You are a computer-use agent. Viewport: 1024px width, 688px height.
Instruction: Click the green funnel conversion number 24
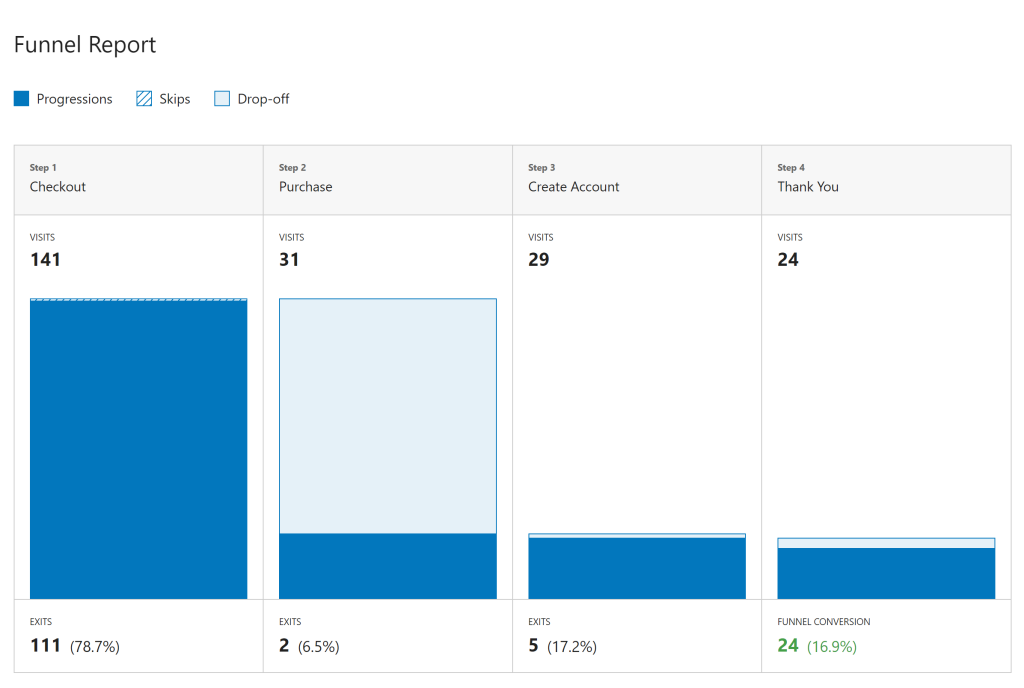pyautogui.click(x=788, y=646)
